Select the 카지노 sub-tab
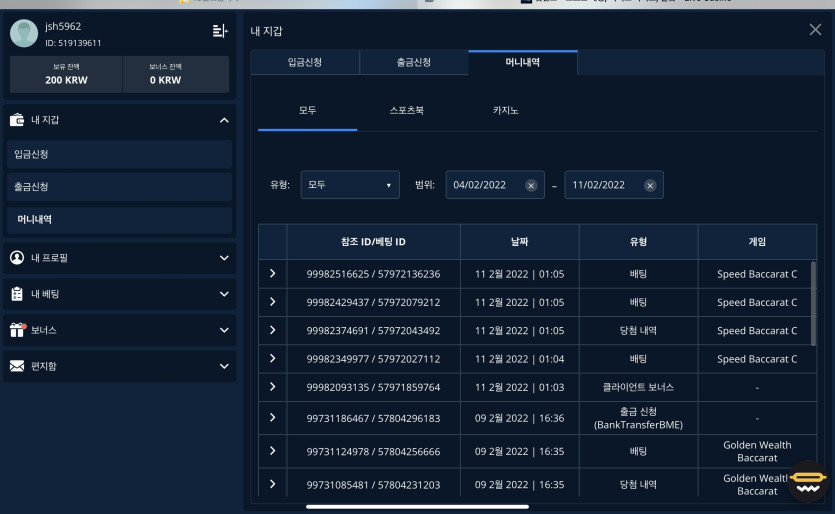 pyautogui.click(x=506, y=111)
